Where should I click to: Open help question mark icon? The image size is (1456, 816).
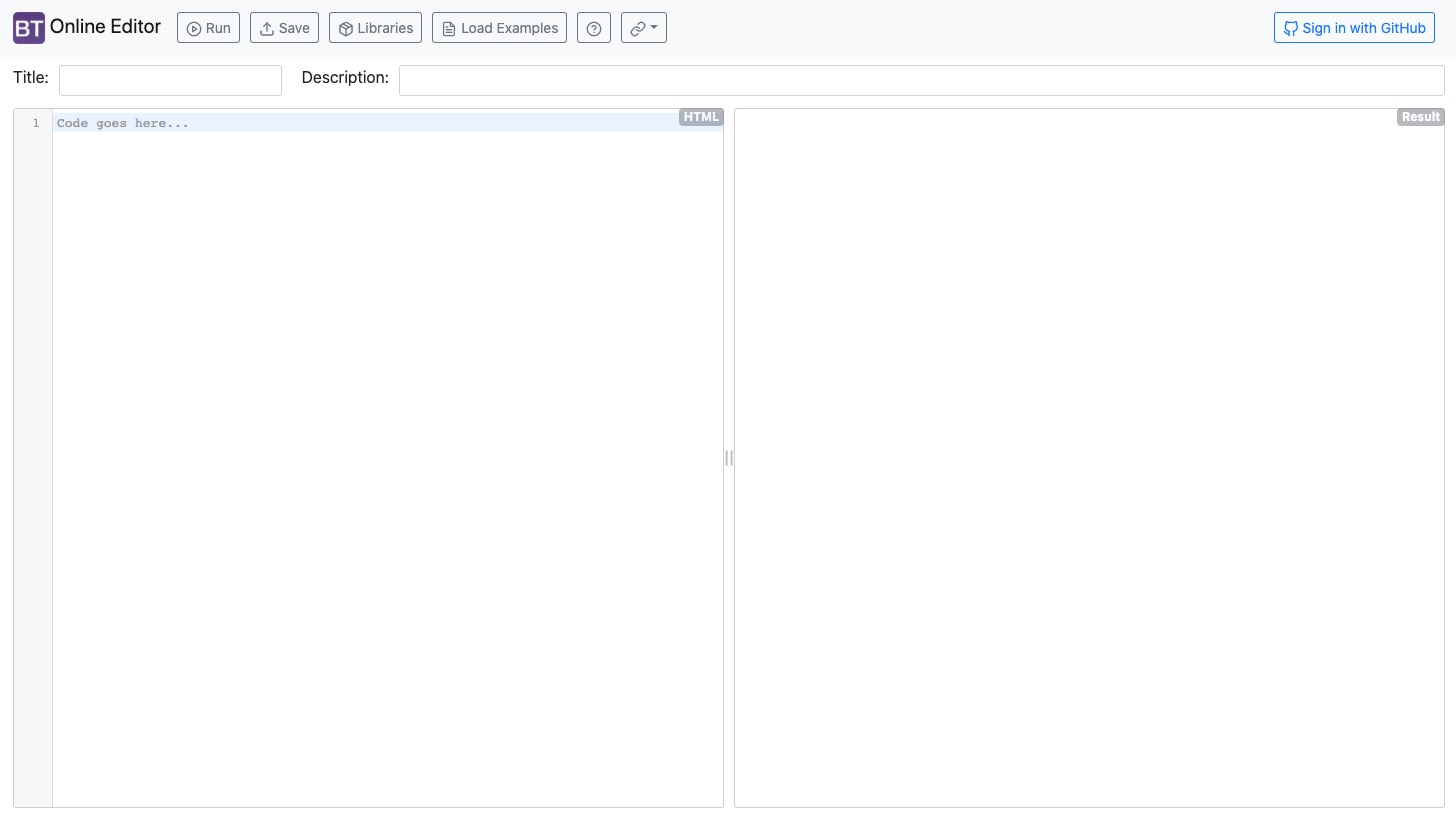pos(594,28)
